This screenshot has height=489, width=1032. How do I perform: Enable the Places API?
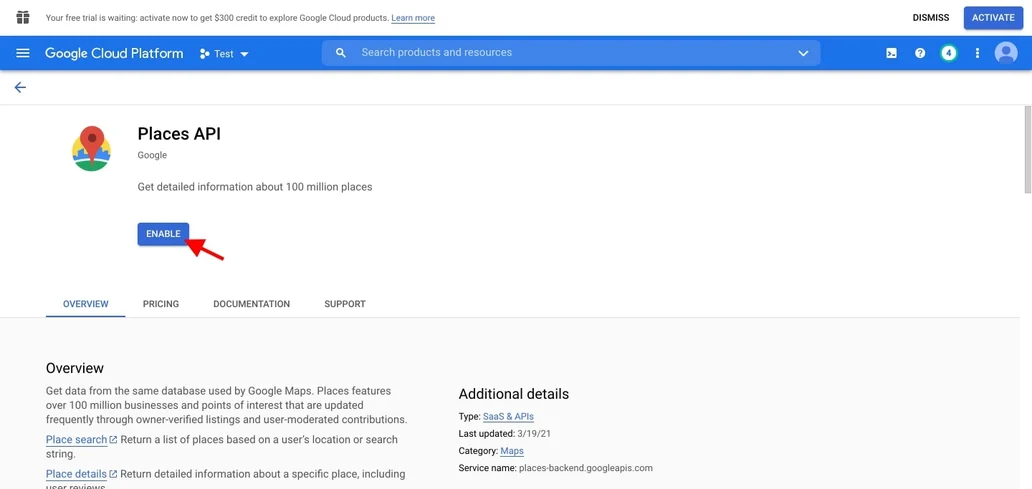tap(163, 234)
